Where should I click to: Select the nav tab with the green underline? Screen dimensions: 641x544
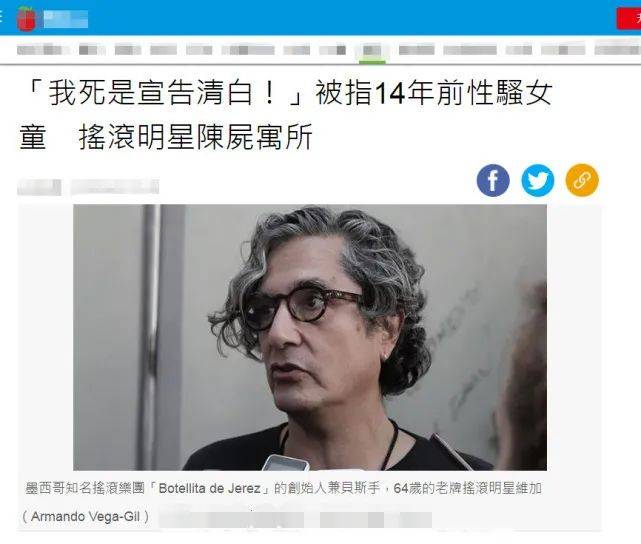(x=372, y=50)
